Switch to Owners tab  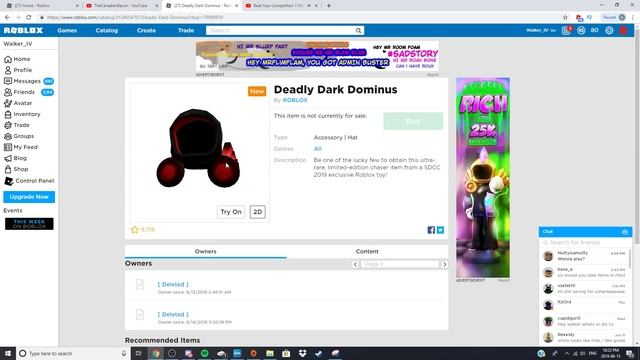(x=206, y=251)
